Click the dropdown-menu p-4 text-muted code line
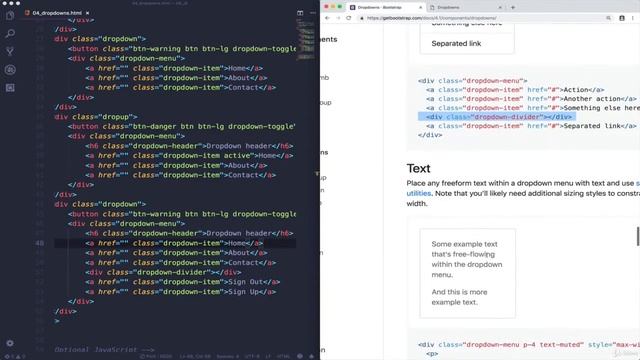 (x=529, y=345)
